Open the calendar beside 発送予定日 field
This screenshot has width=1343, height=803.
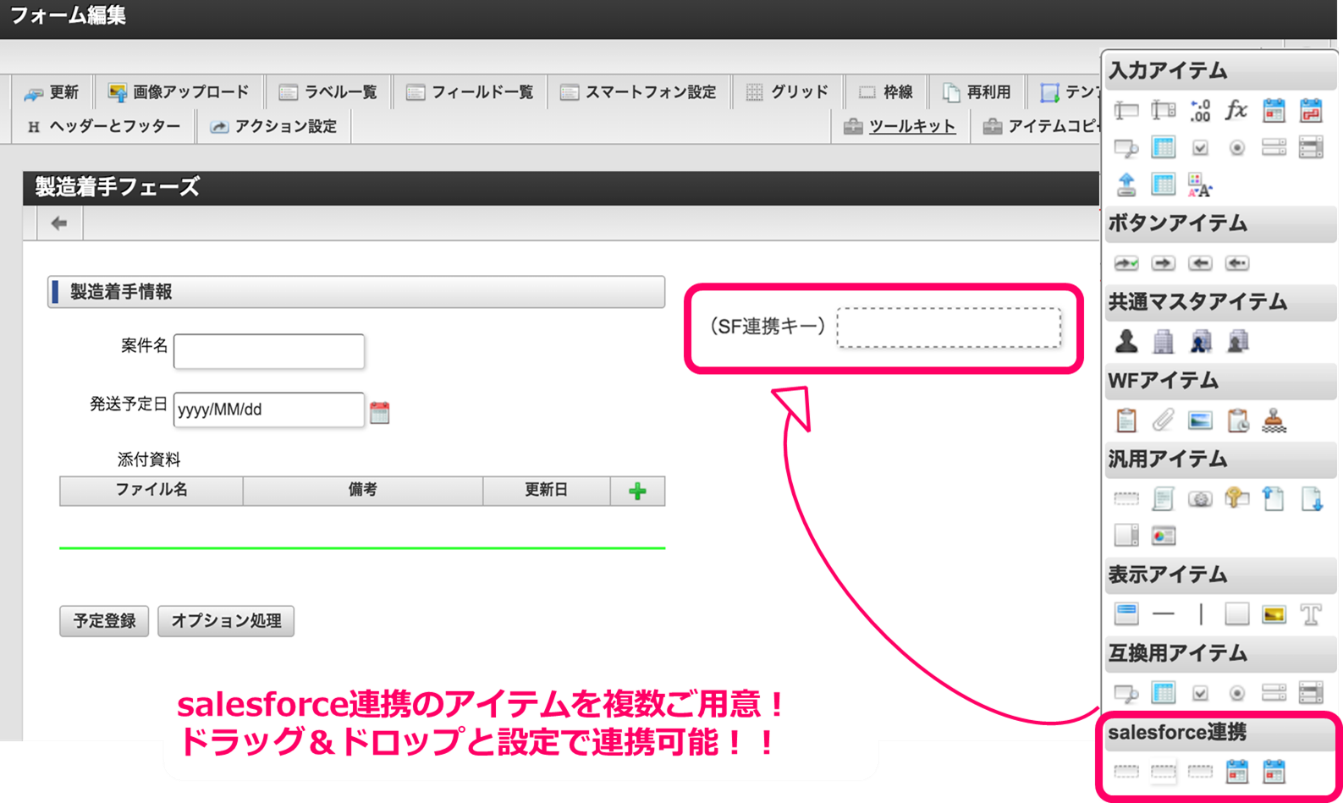coord(380,410)
